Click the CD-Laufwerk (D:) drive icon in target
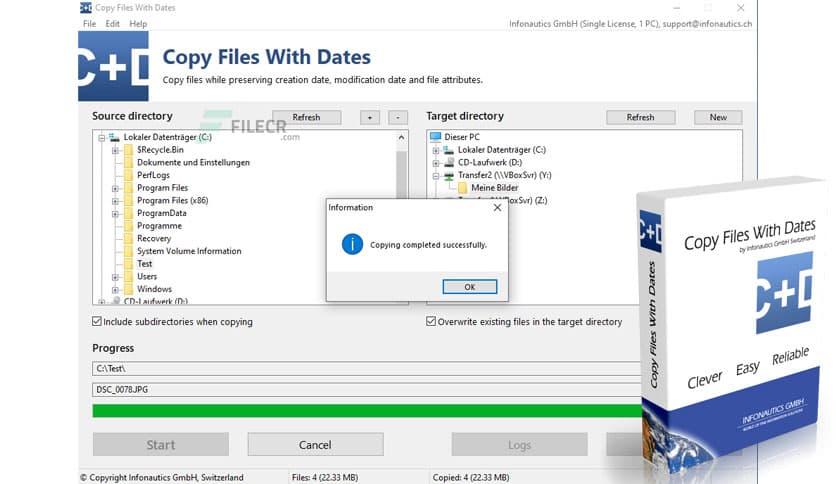 pyautogui.click(x=449, y=163)
